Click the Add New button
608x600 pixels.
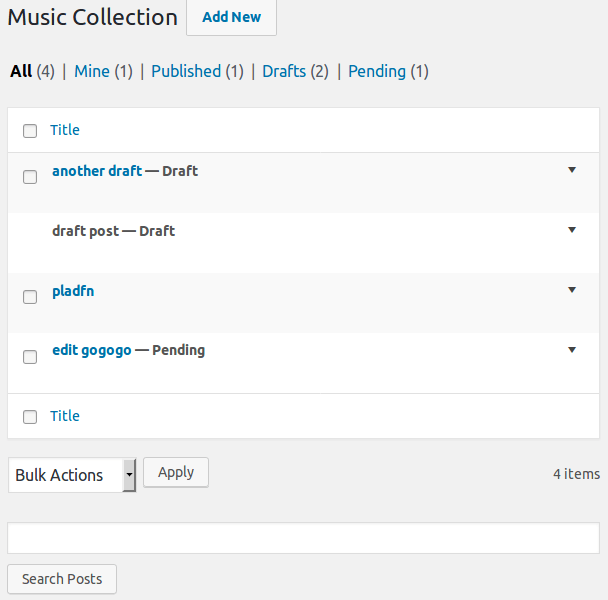(x=231, y=17)
